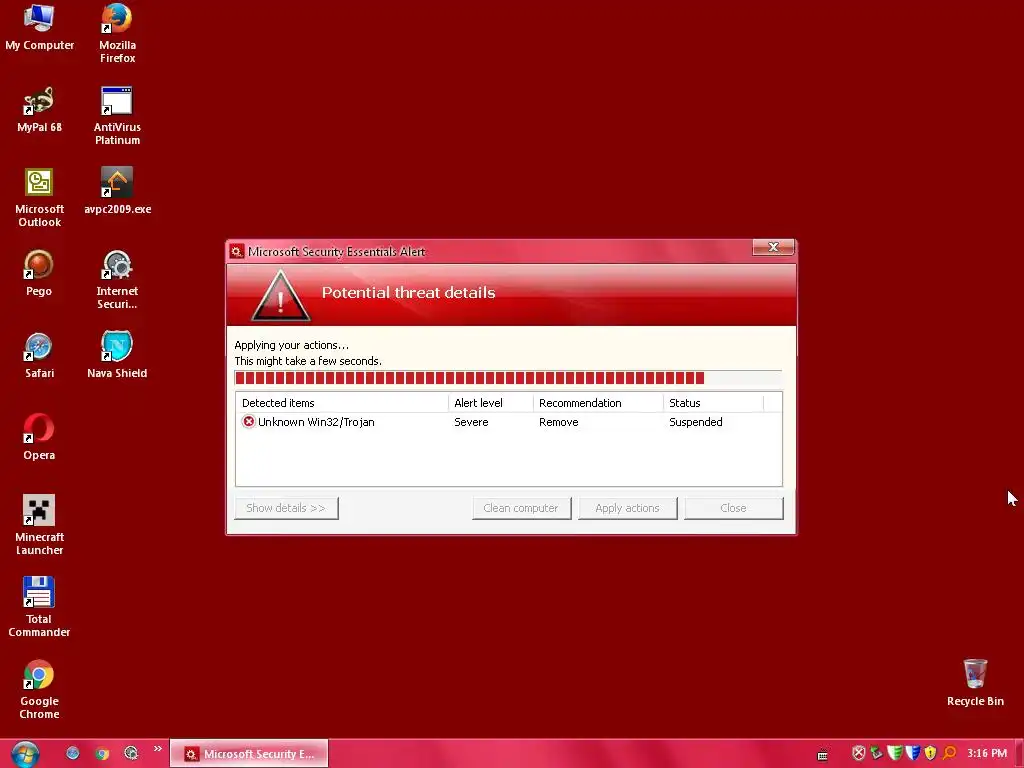
Task: Click the Applying your actions text
Action: (291, 345)
